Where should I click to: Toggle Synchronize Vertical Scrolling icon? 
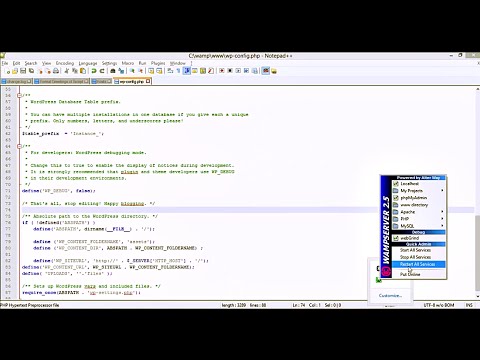pyautogui.click(x=151, y=71)
